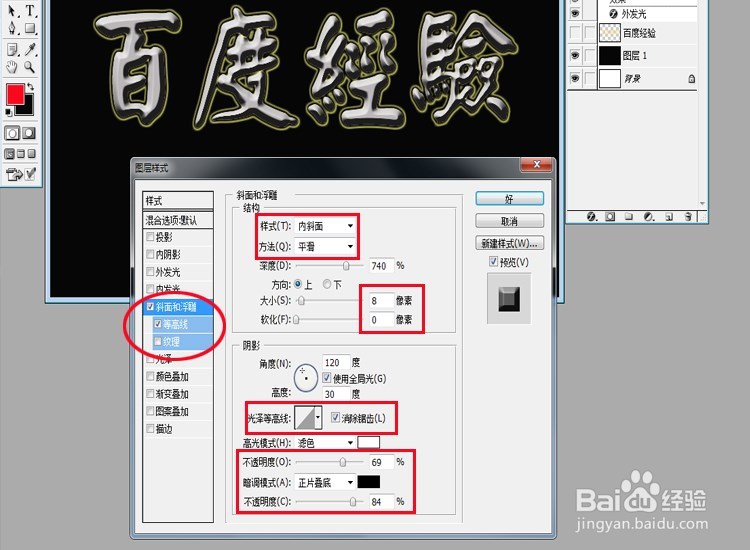Viewport: 750px width, 550px height.
Task: Confirm with the 好 button
Action: (509, 198)
